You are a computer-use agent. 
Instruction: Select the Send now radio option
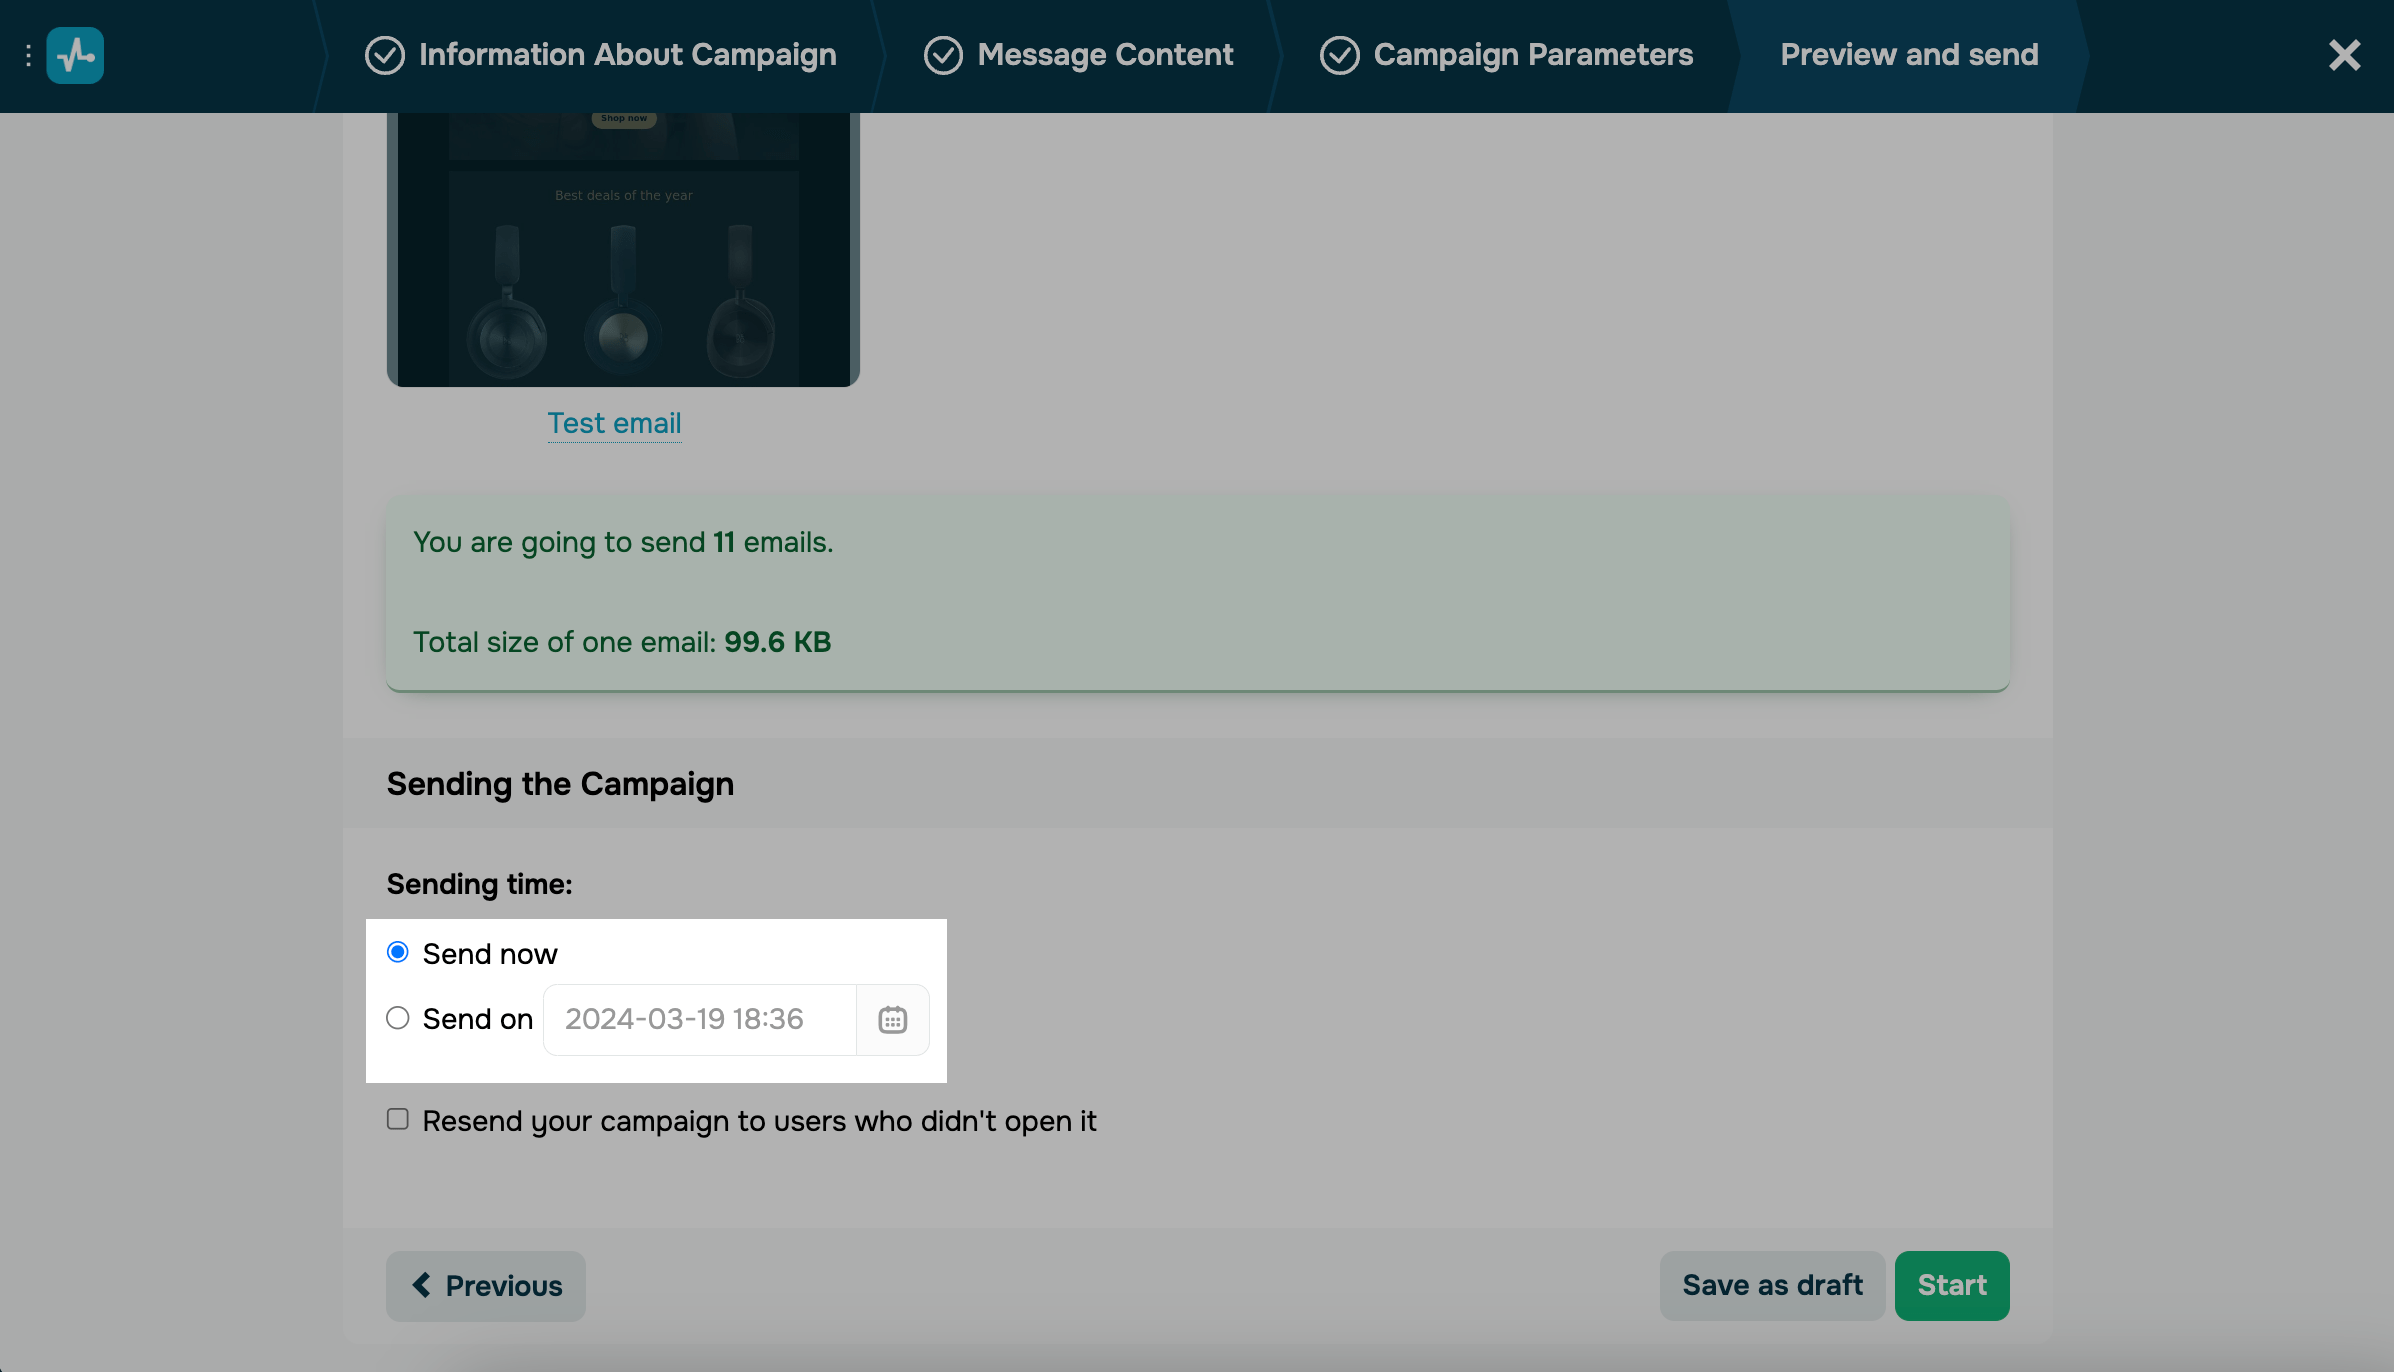click(x=398, y=952)
